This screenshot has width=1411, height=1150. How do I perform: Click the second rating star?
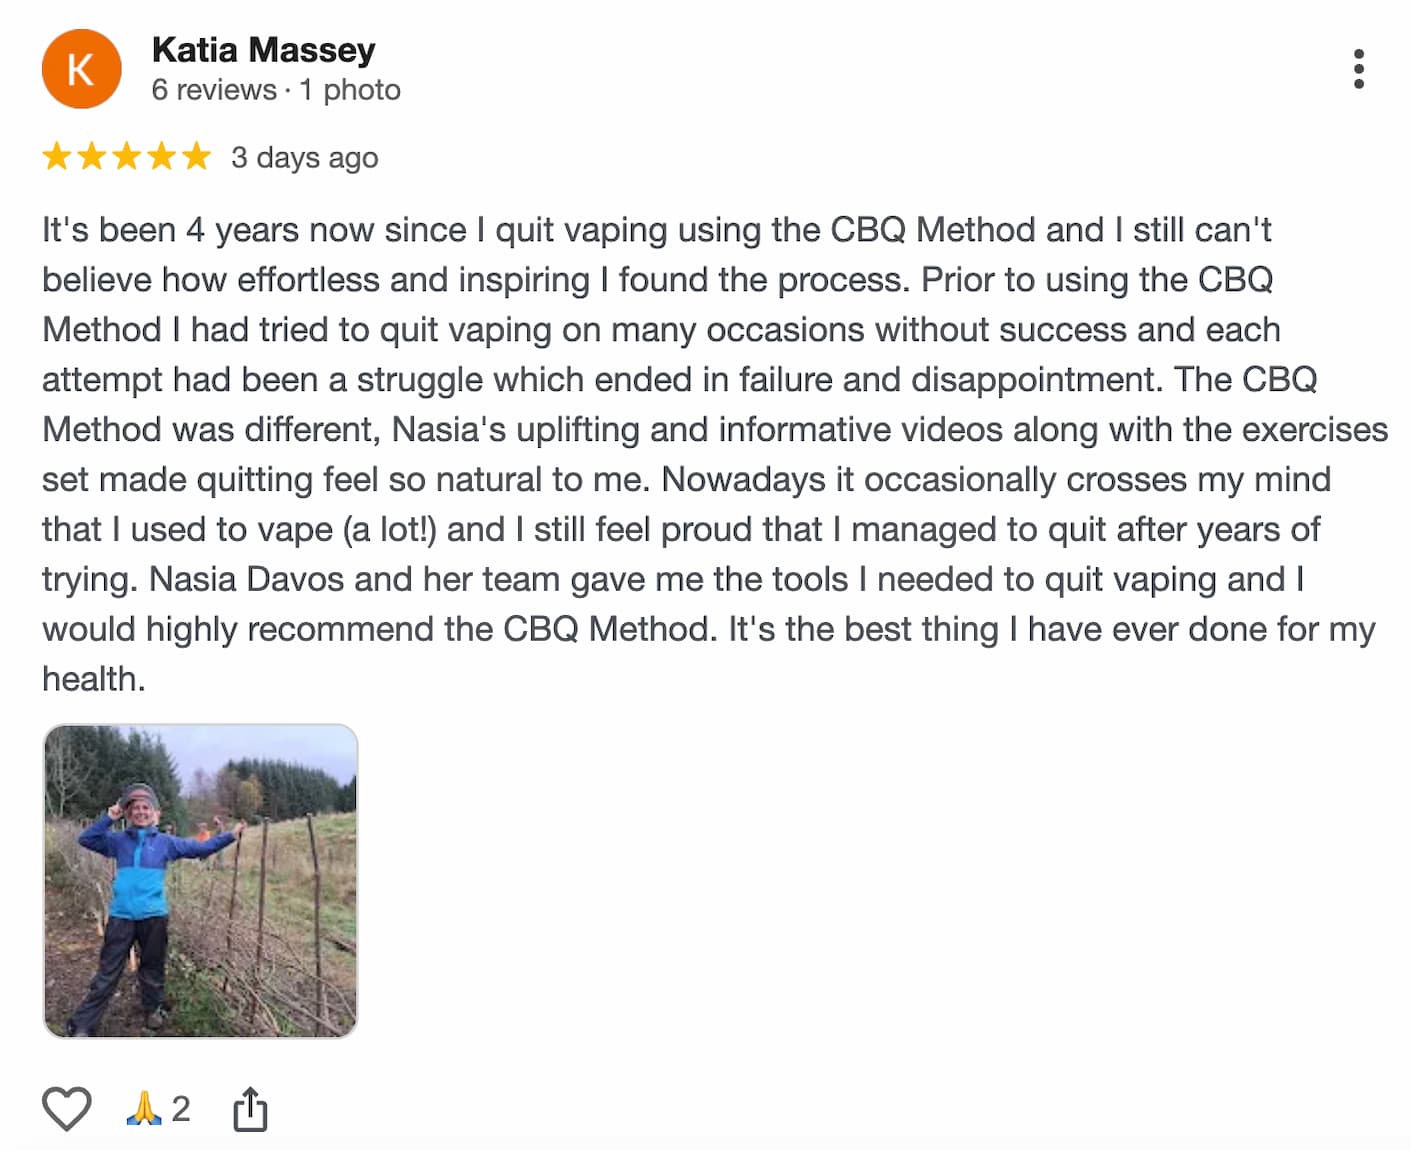(92, 156)
